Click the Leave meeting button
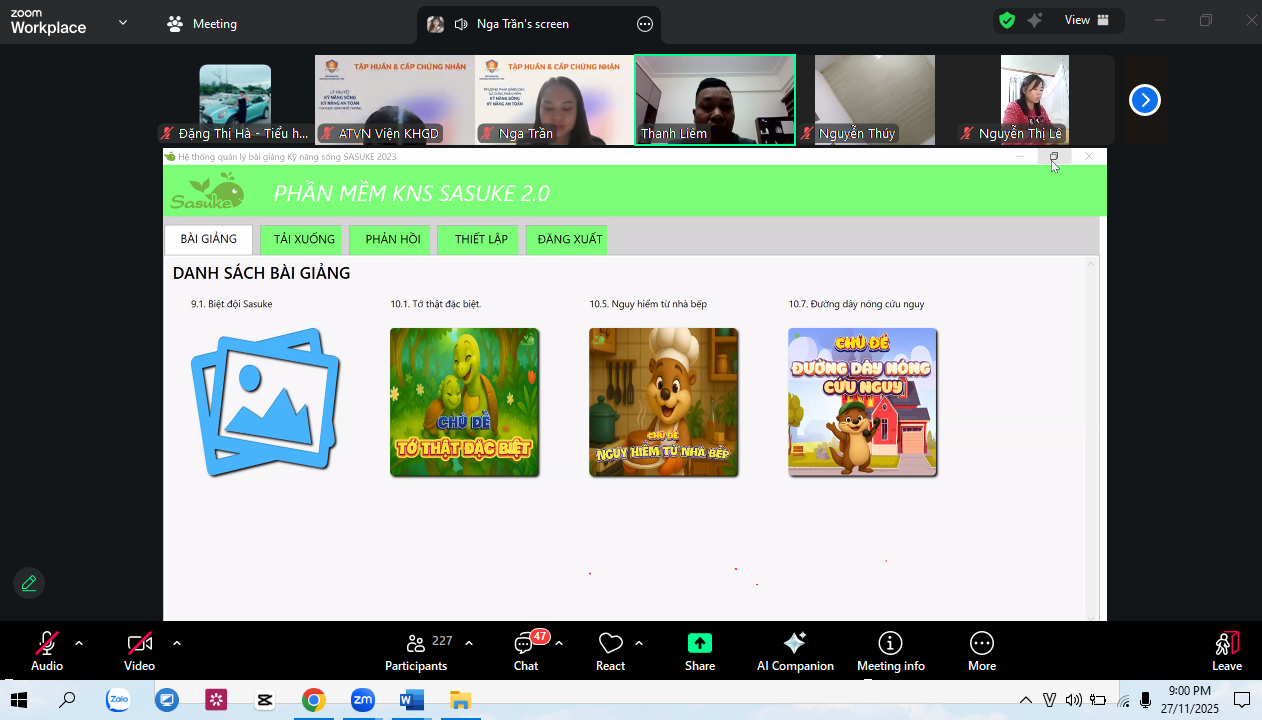This screenshot has height=720, width=1262. (1227, 651)
